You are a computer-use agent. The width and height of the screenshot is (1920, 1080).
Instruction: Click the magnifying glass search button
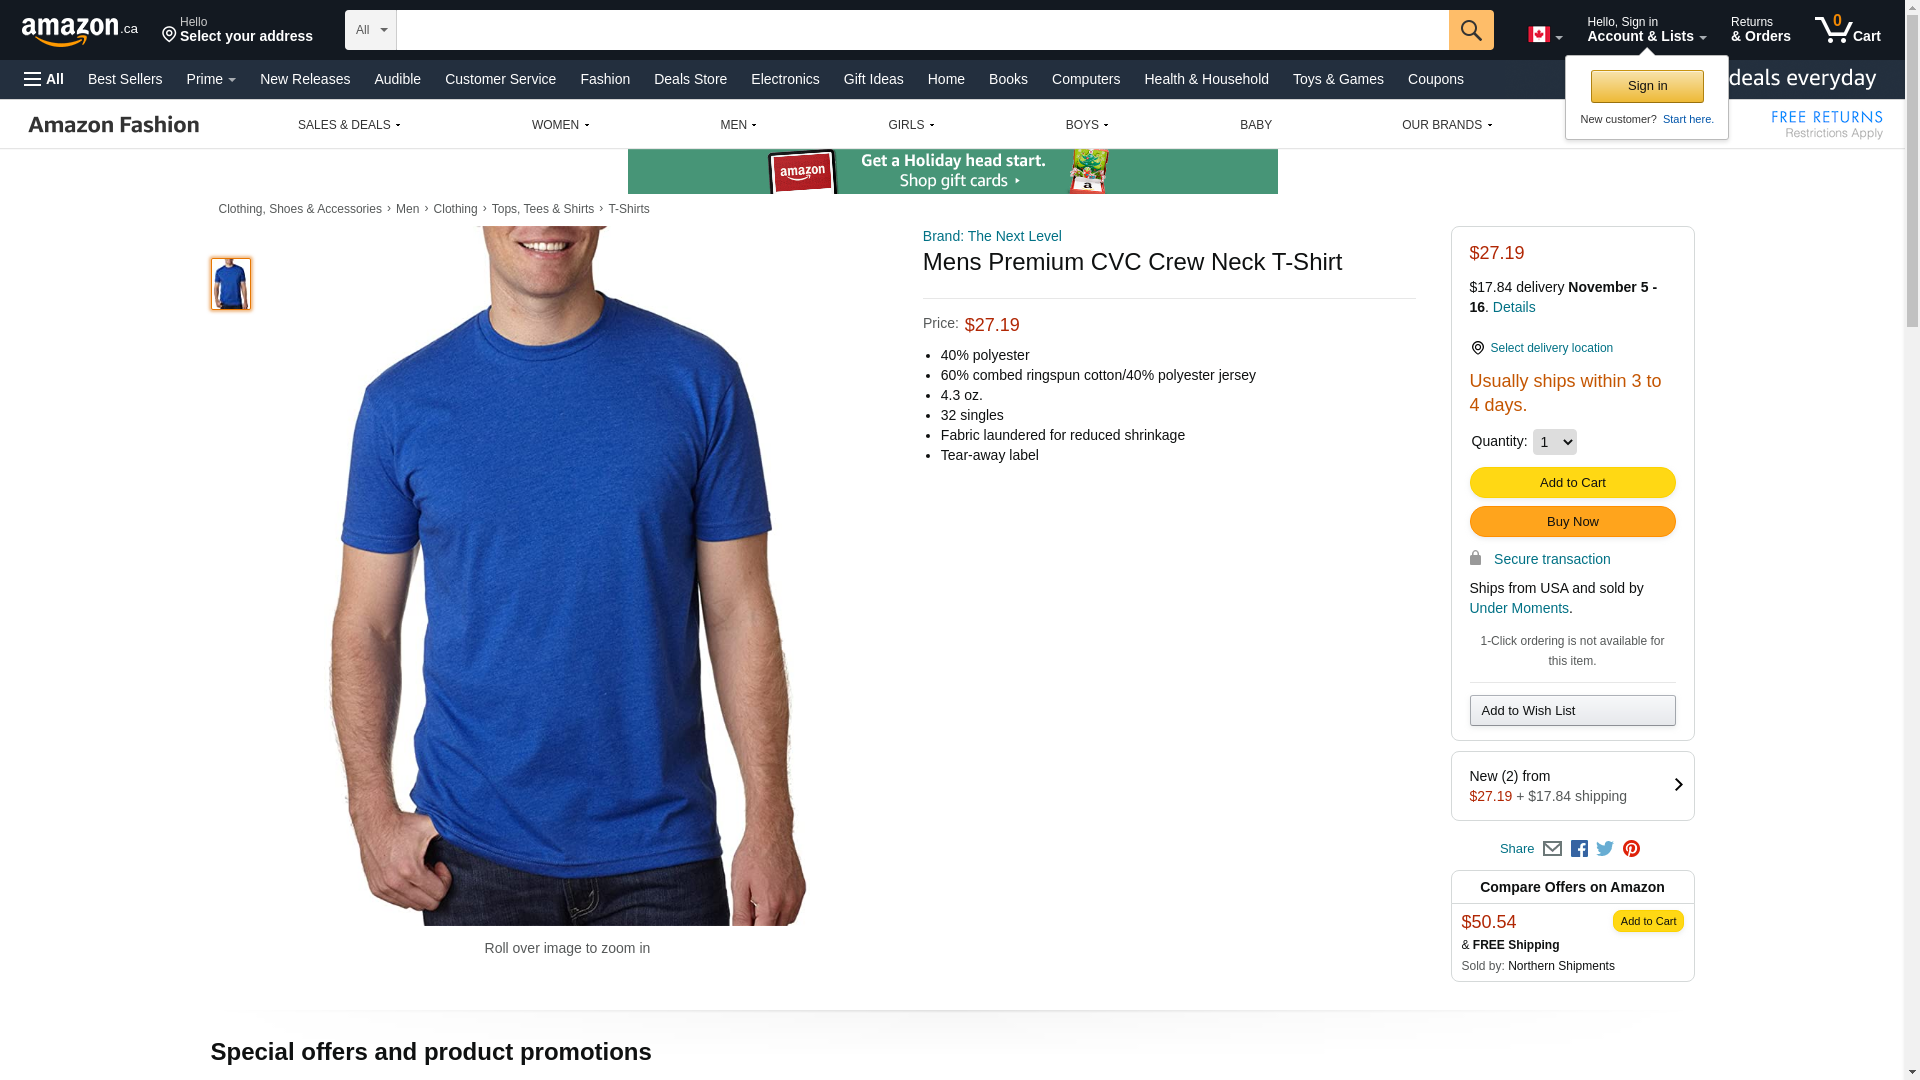click(1471, 30)
